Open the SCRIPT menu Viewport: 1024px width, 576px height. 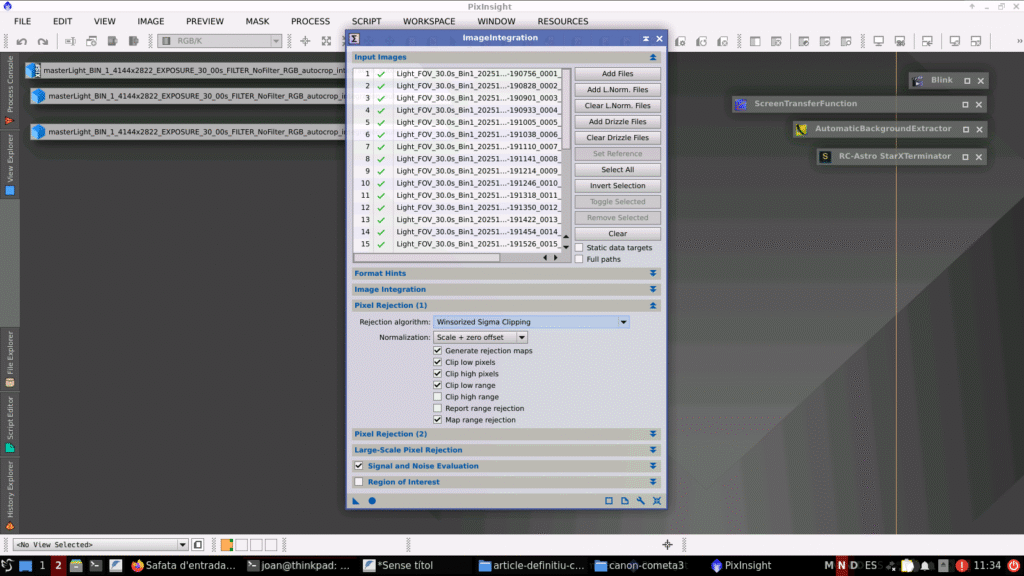click(366, 21)
